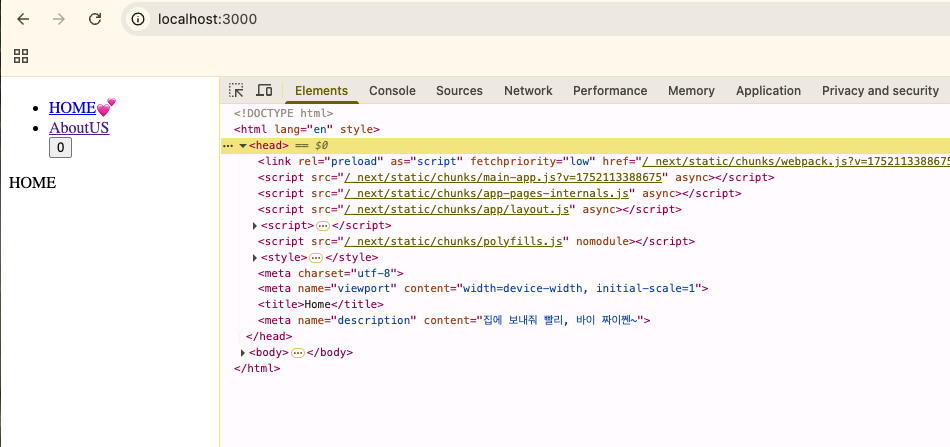Click the ellipsis inside the script tag

pos(323,226)
